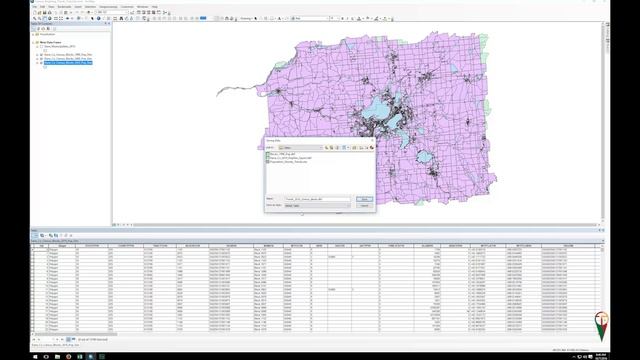This screenshot has height=360, width=640.
Task: Switch TOC to List By Visibility
Action: [43, 29]
